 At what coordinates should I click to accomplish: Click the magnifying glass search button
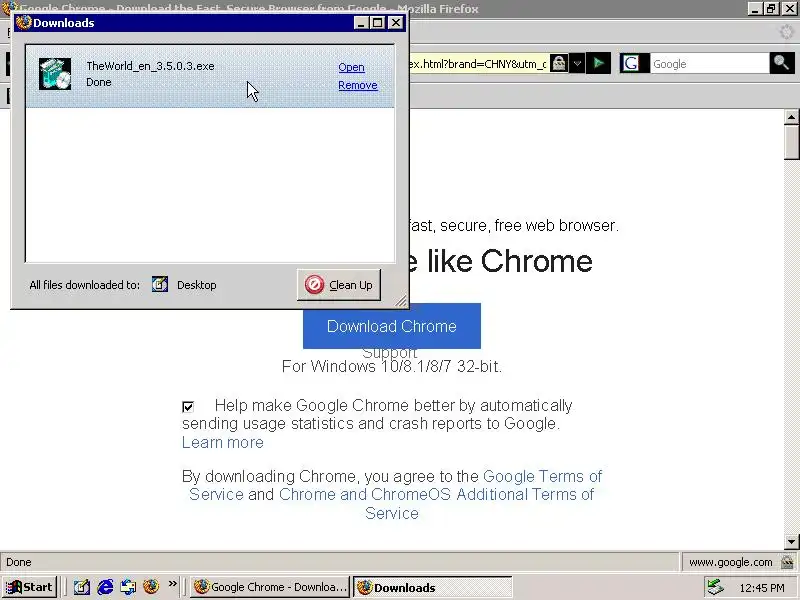click(x=782, y=64)
